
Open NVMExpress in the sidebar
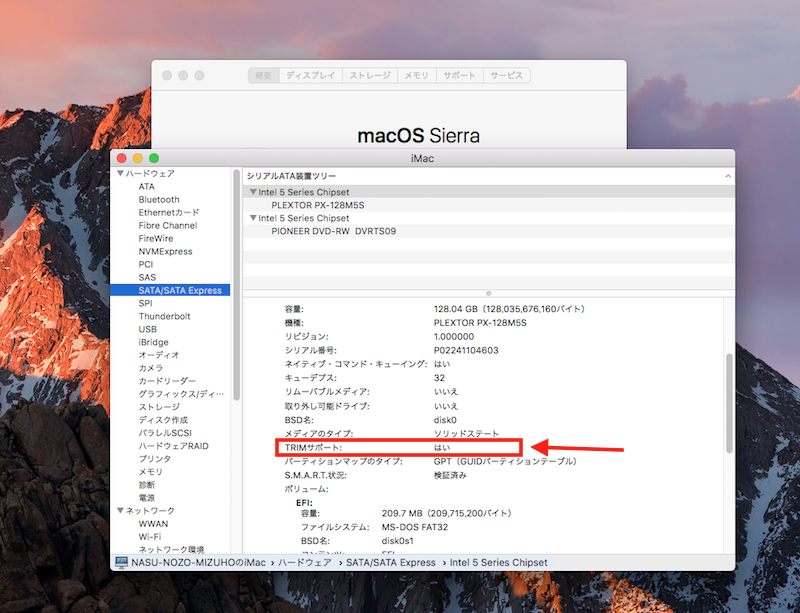pos(165,252)
